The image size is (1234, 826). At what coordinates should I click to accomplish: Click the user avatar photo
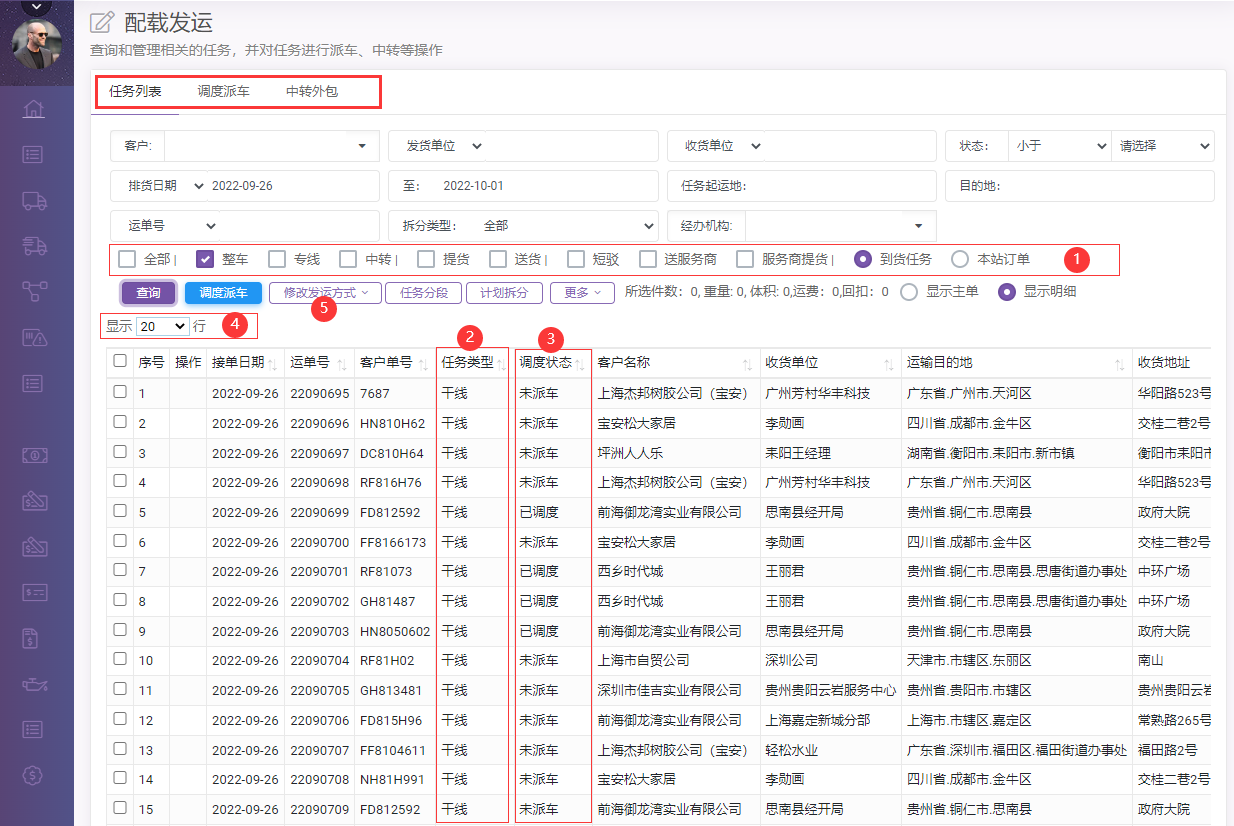37,45
